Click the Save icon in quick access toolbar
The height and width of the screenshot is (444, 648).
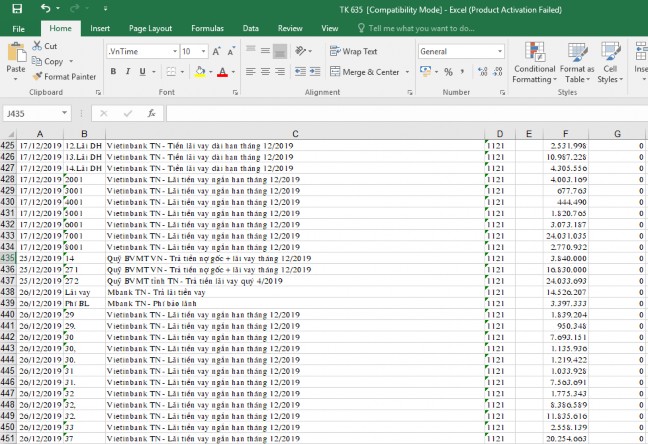19,8
